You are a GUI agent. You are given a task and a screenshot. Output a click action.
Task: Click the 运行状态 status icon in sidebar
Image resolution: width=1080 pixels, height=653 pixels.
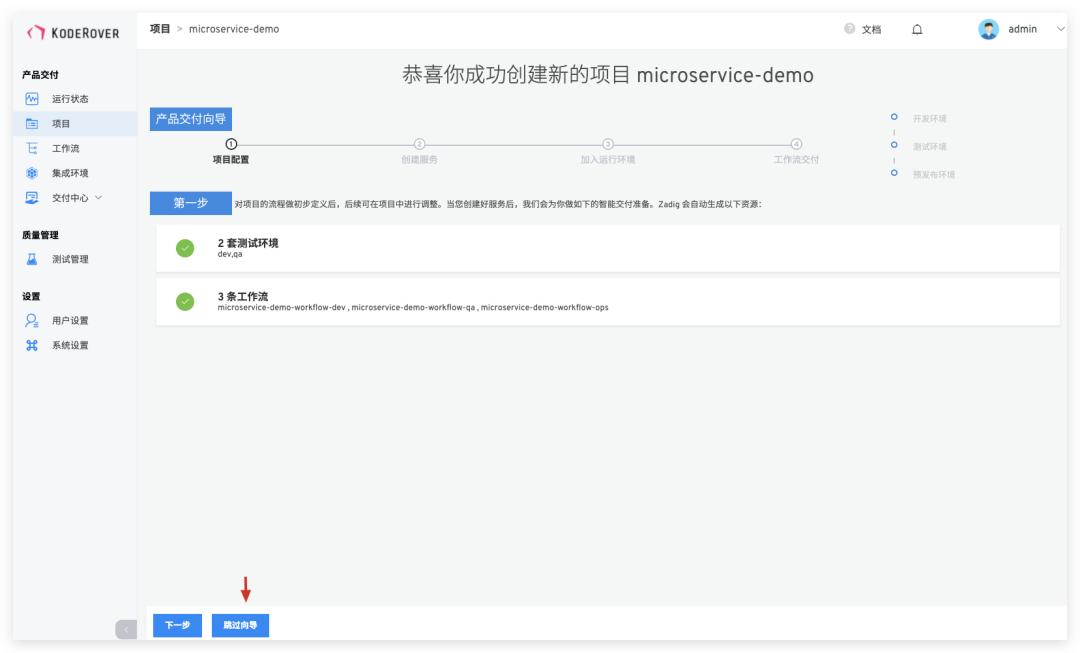click(x=32, y=99)
